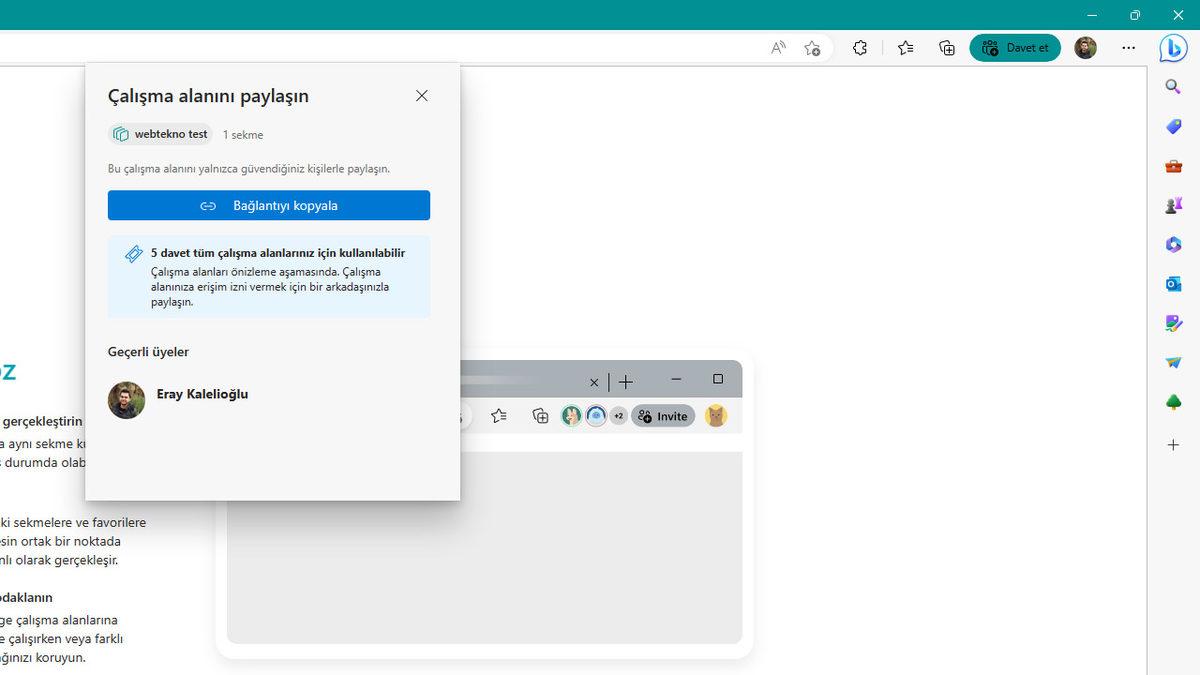Open the Search magnifier in sidebar
Viewport: 1200px width, 675px height.
(1172, 87)
